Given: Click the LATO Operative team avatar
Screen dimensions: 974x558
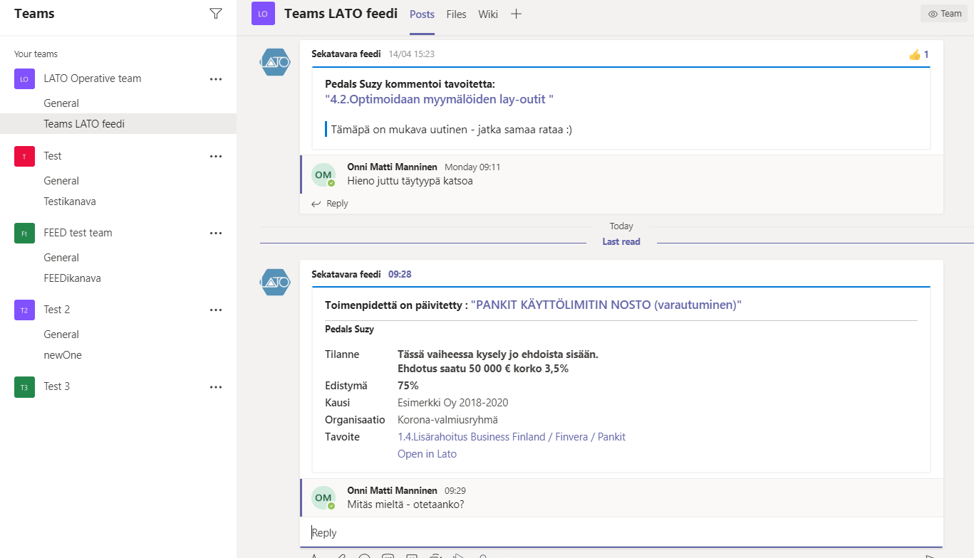Looking at the screenshot, I should point(24,79).
